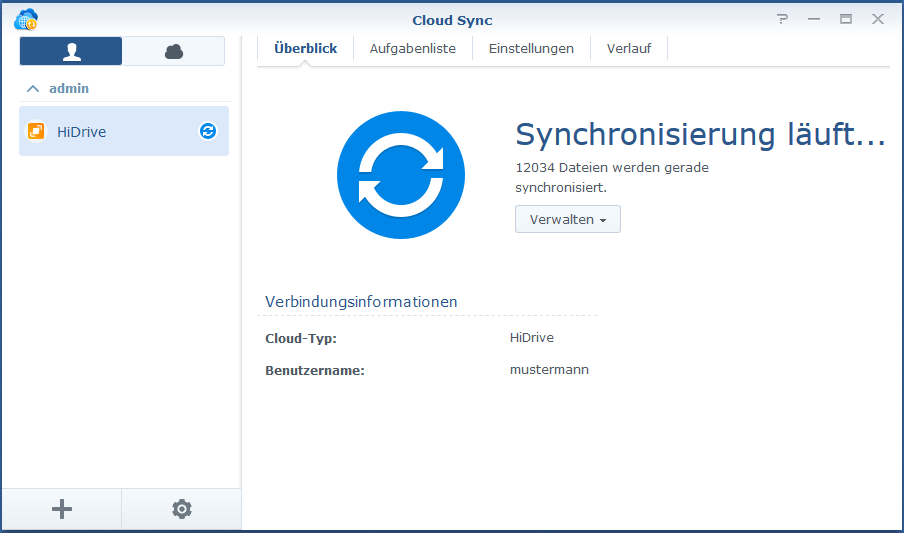Viewport: 904px width, 533px height.
Task: Click the '12034 Dateien werden gerade' text
Action: pos(612,167)
